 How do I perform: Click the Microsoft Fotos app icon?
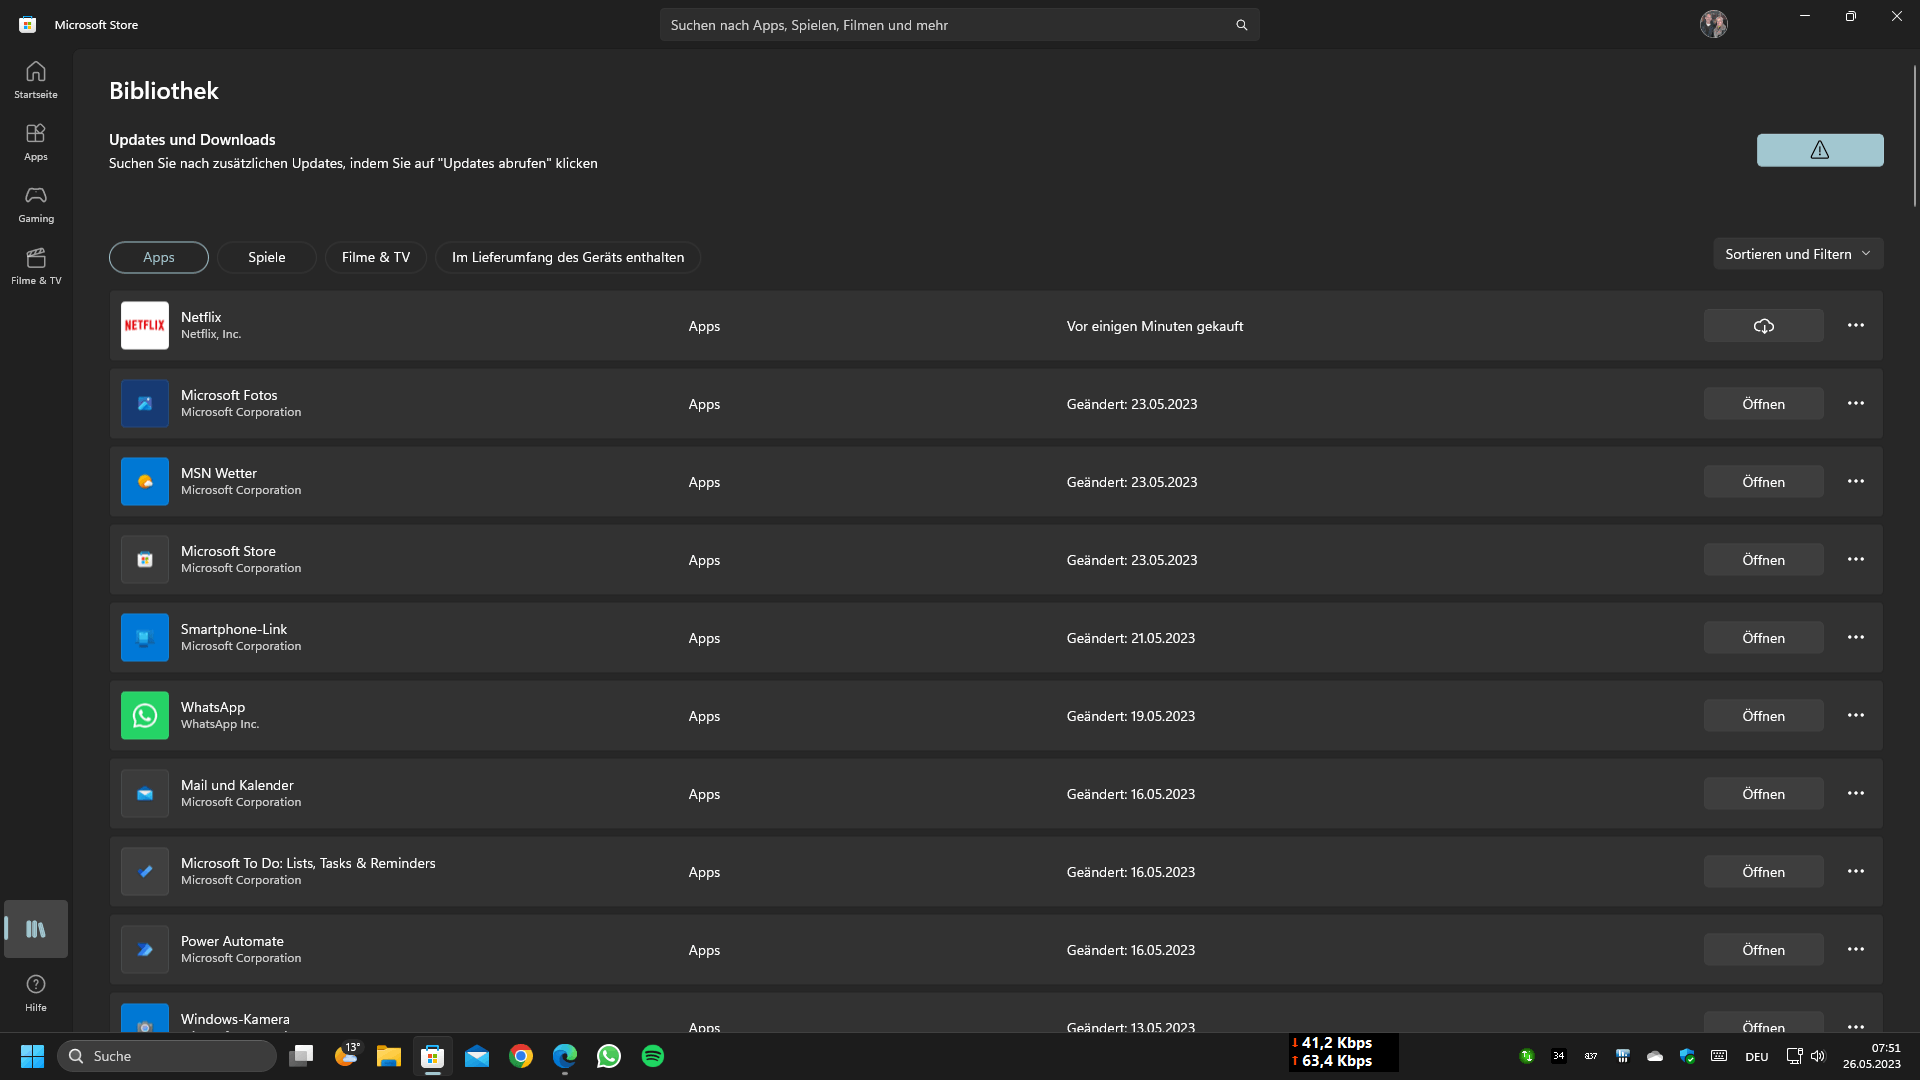pyautogui.click(x=145, y=404)
